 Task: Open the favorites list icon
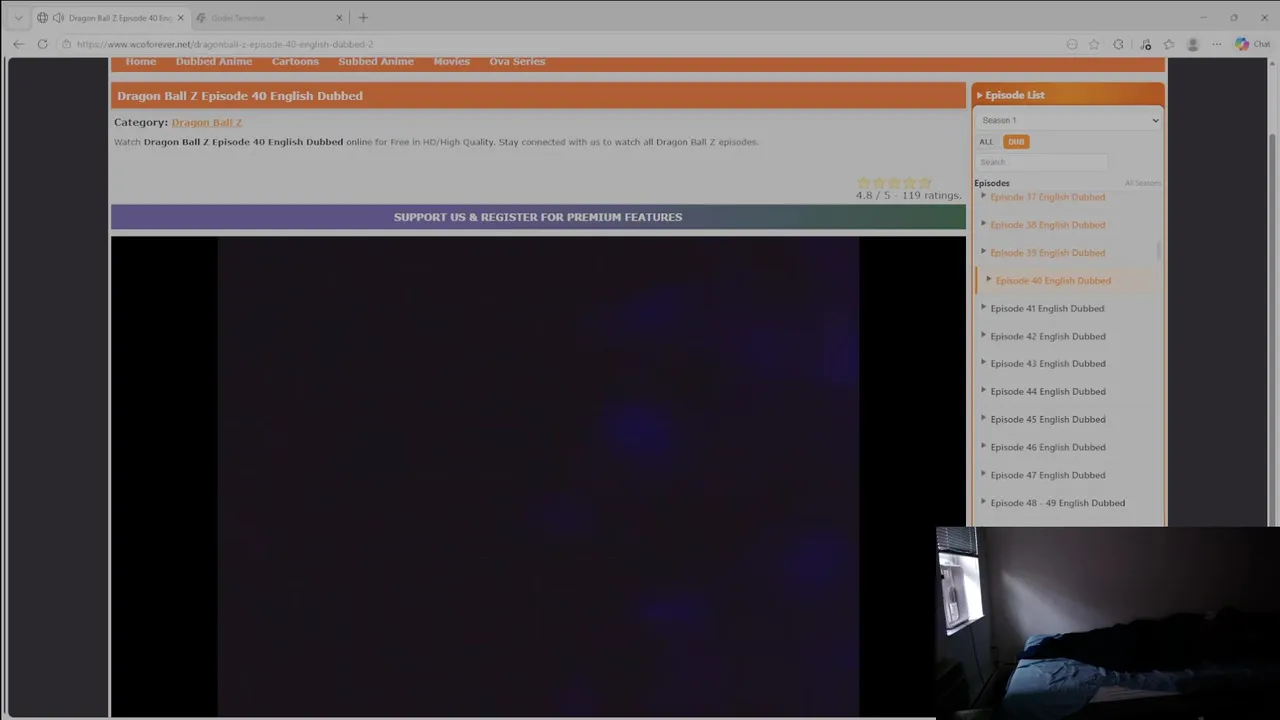(x=1169, y=44)
